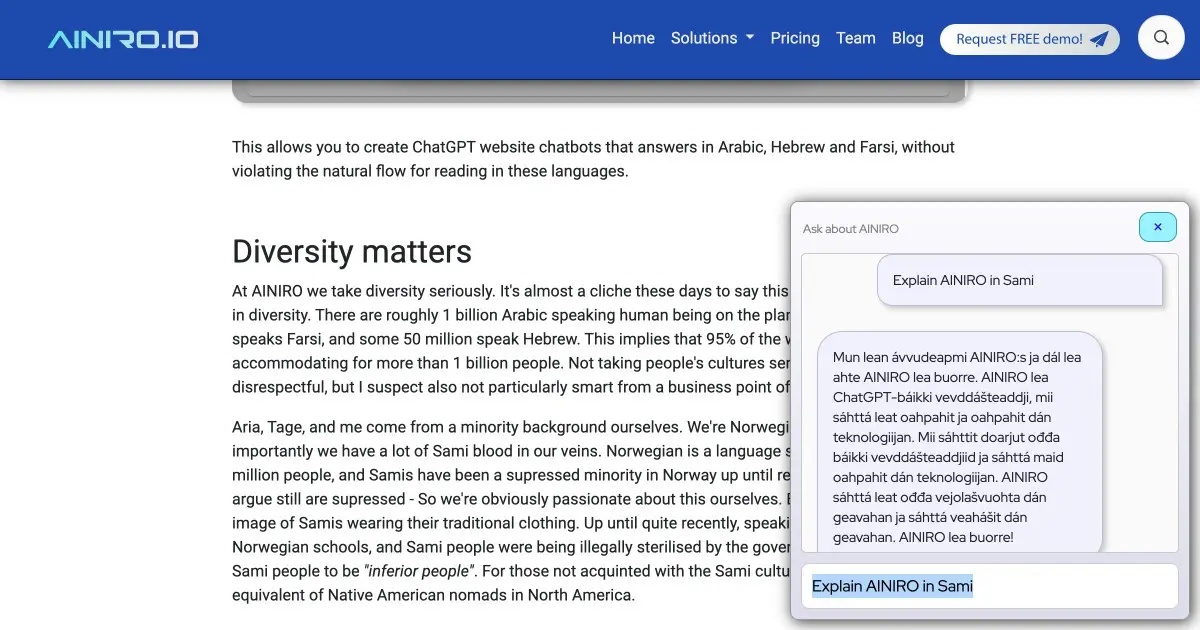Click the paper plane icon on demo button
Image resolution: width=1200 pixels, height=630 pixels.
(x=1101, y=39)
